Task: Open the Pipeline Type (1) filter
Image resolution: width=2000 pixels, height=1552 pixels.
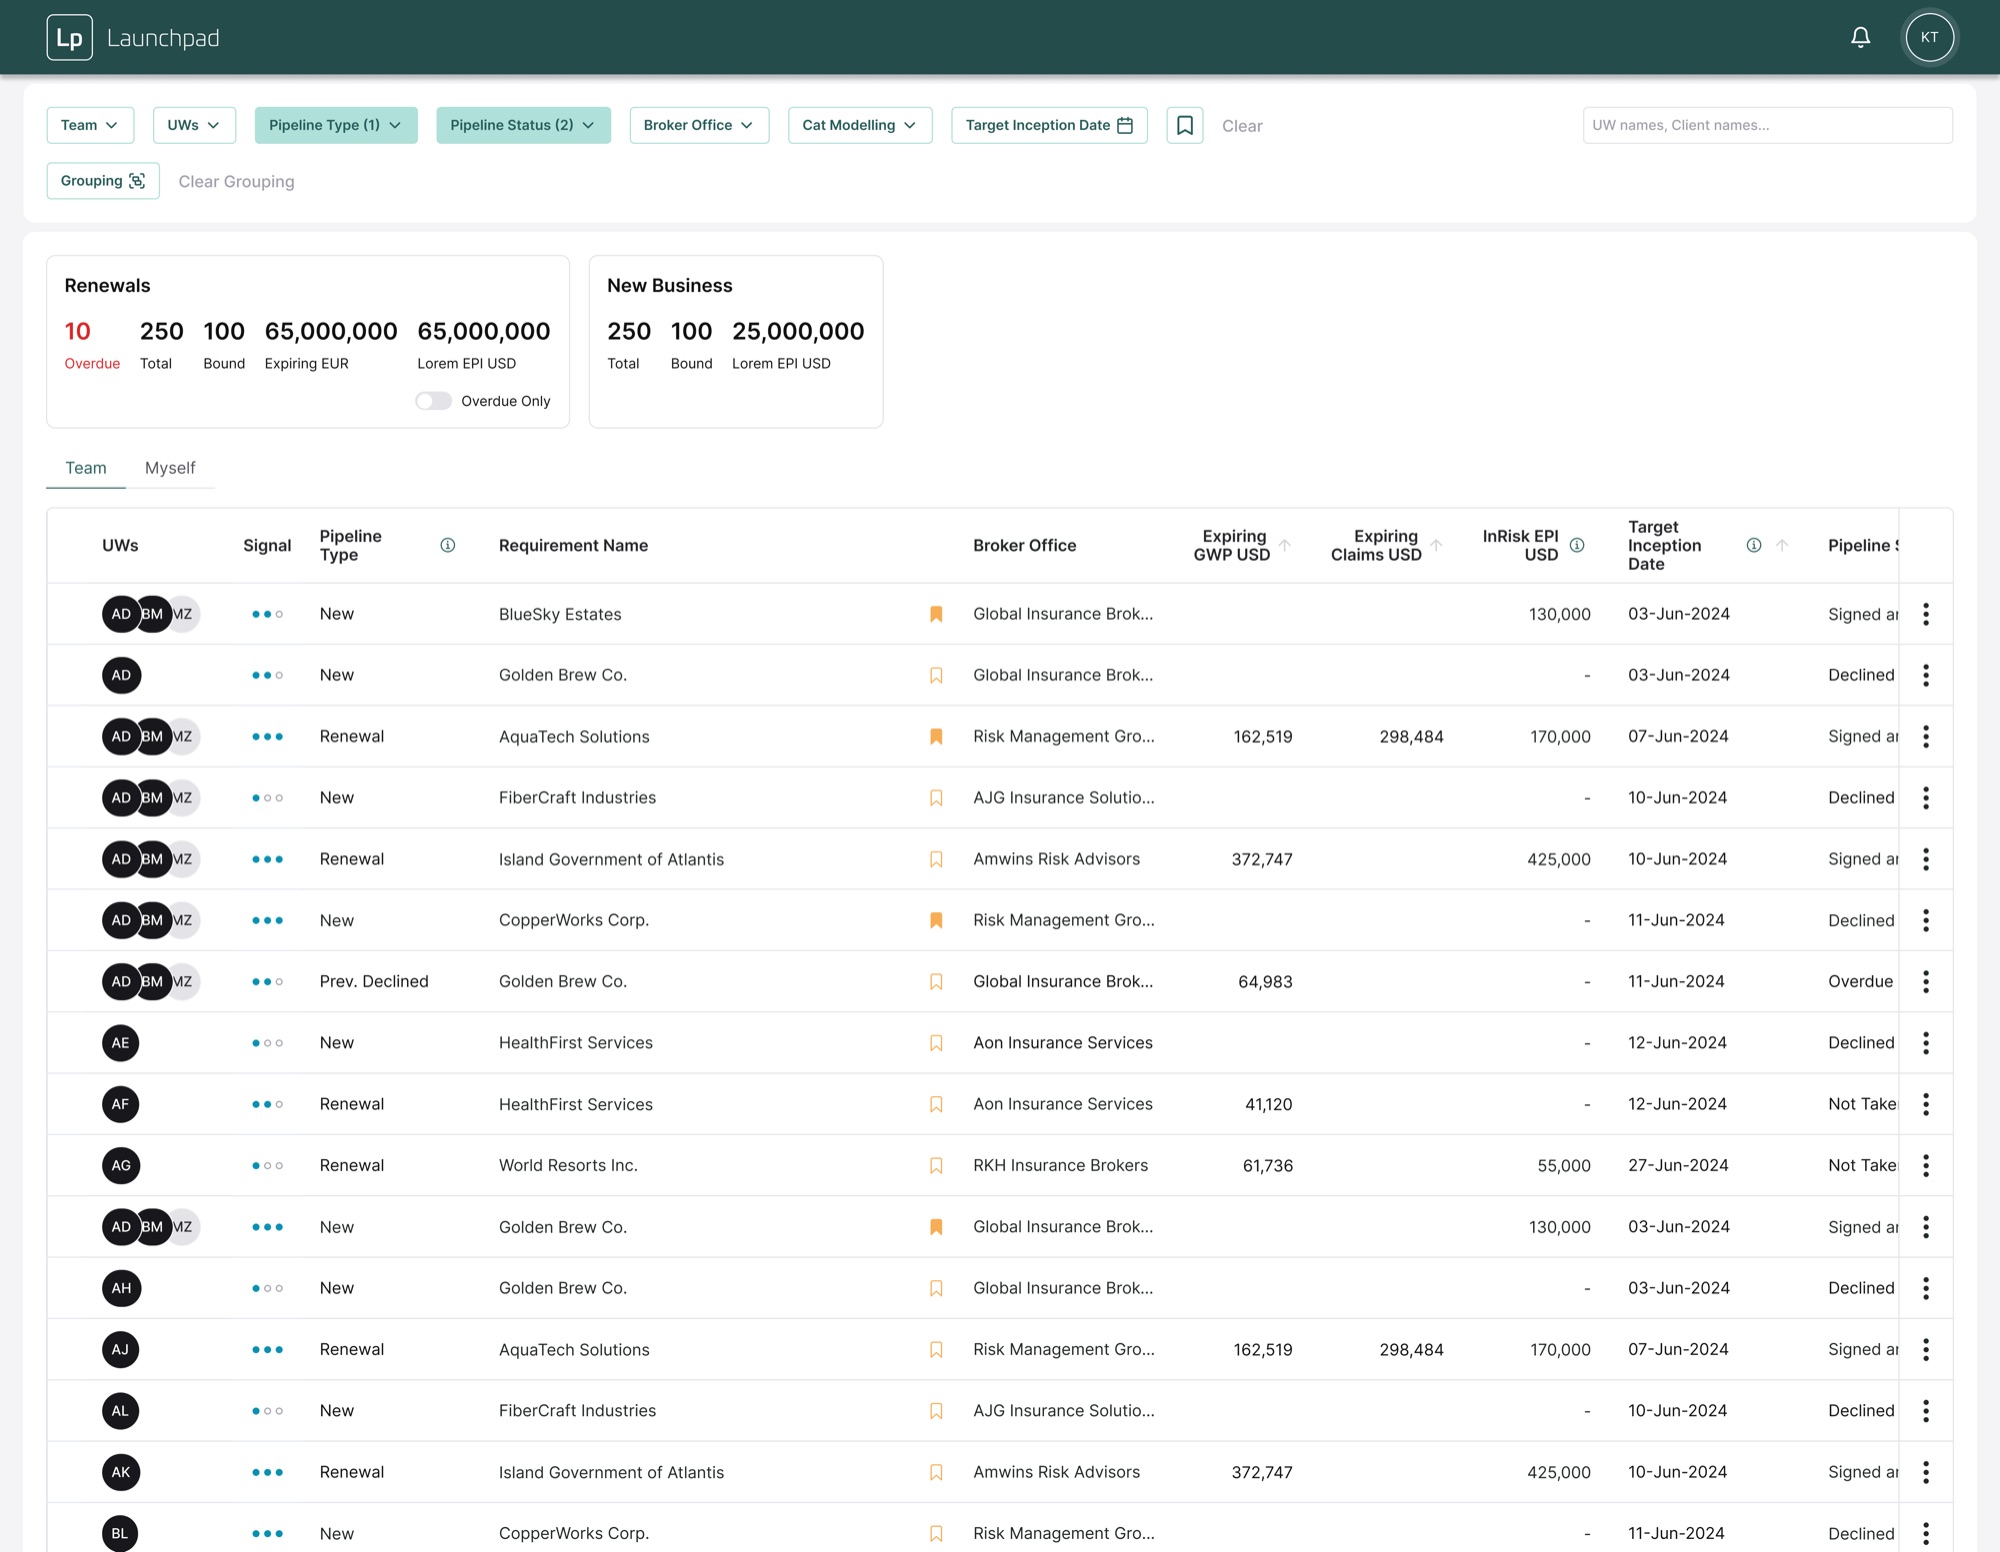Action: pyautogui.click(x=336, y=125)
